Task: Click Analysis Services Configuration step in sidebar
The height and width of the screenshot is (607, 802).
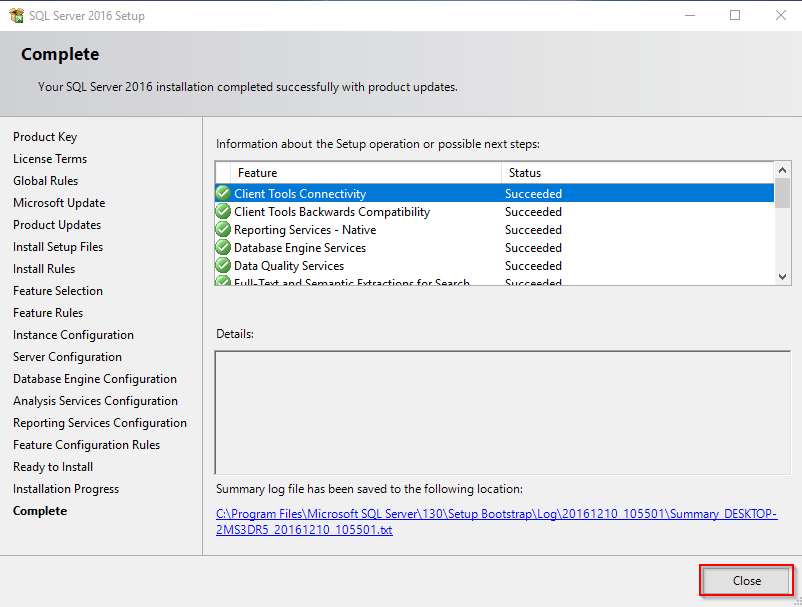Action: click(x=95, y=400)
